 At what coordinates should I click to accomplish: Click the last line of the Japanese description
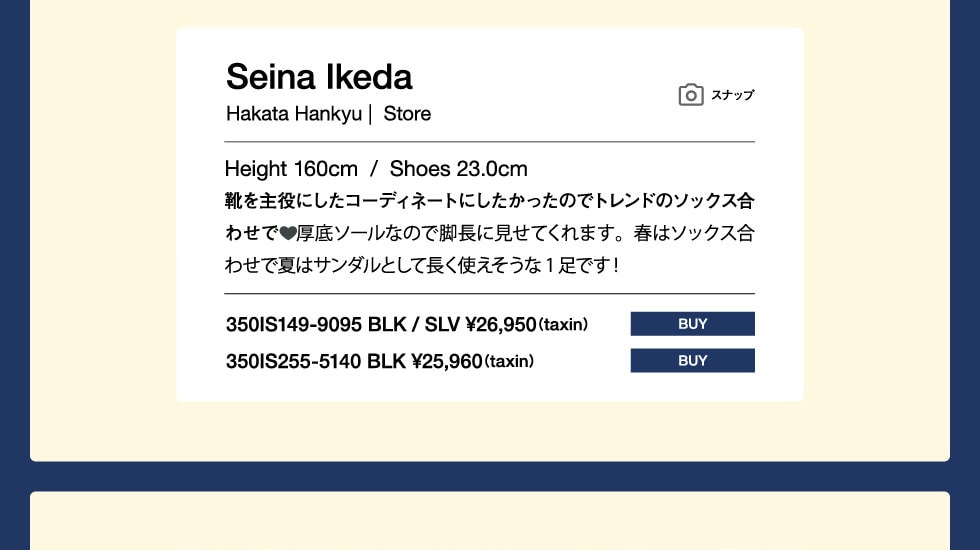coord(421,266)
